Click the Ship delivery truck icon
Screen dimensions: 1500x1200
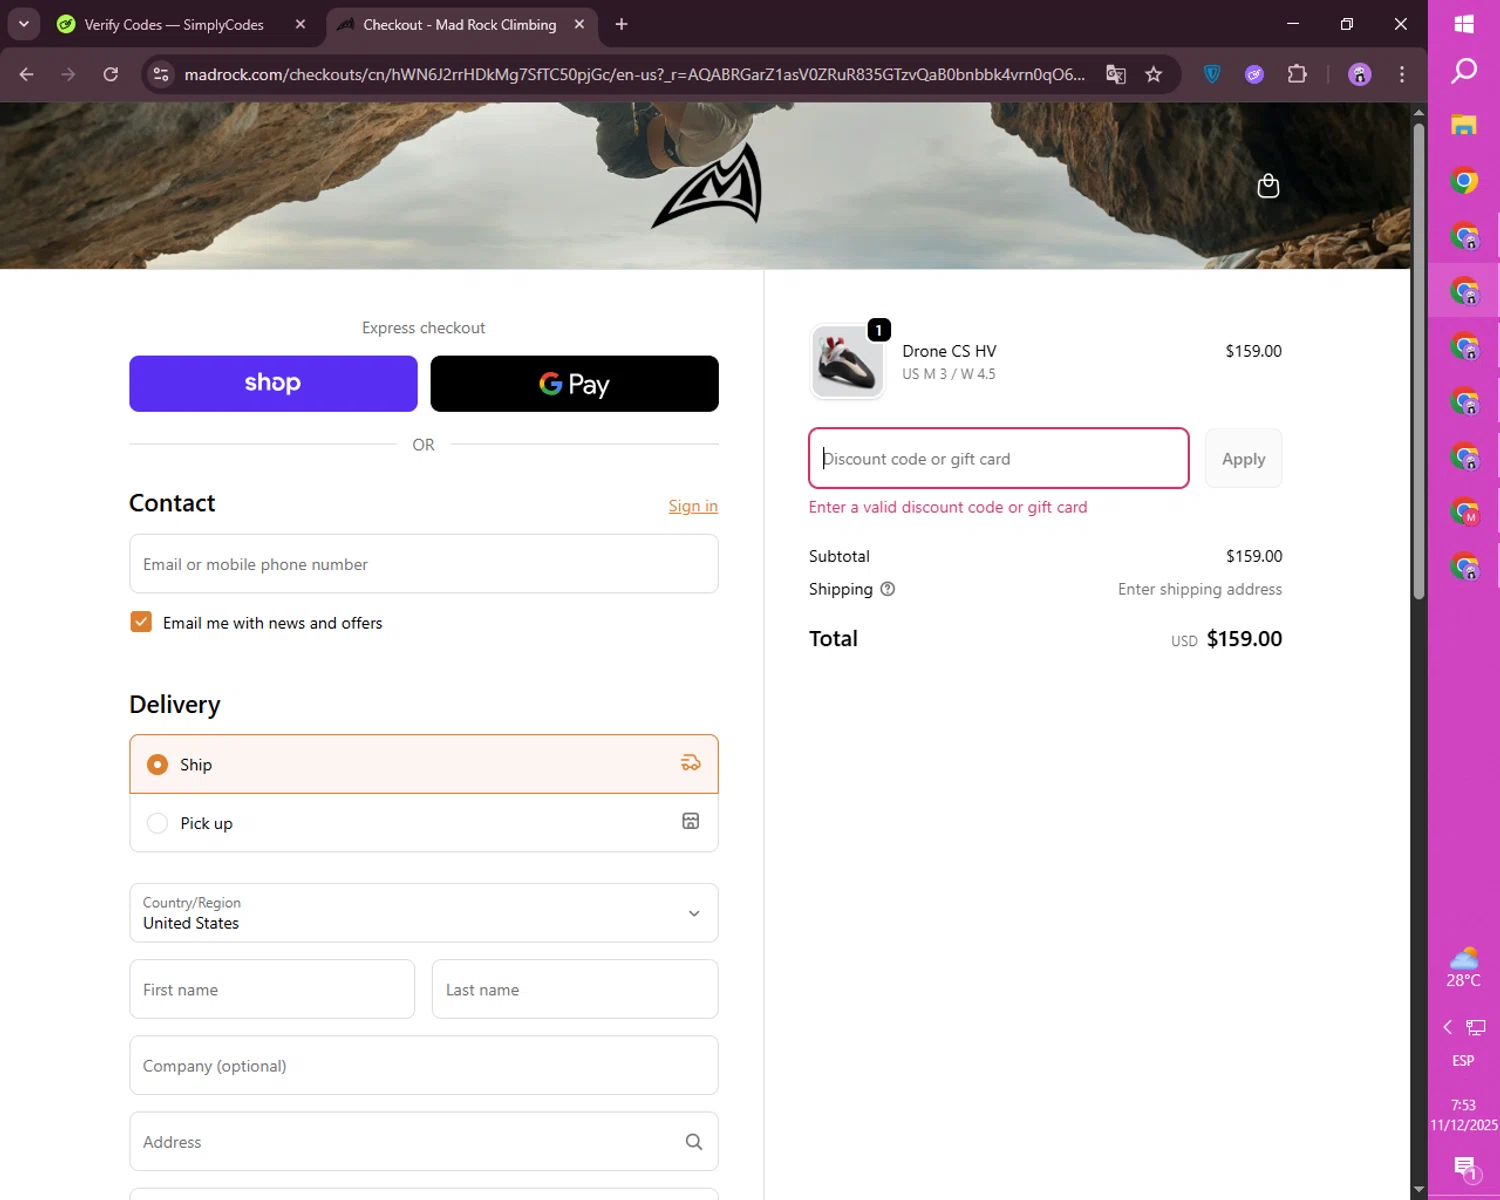[x=690, y=763]
